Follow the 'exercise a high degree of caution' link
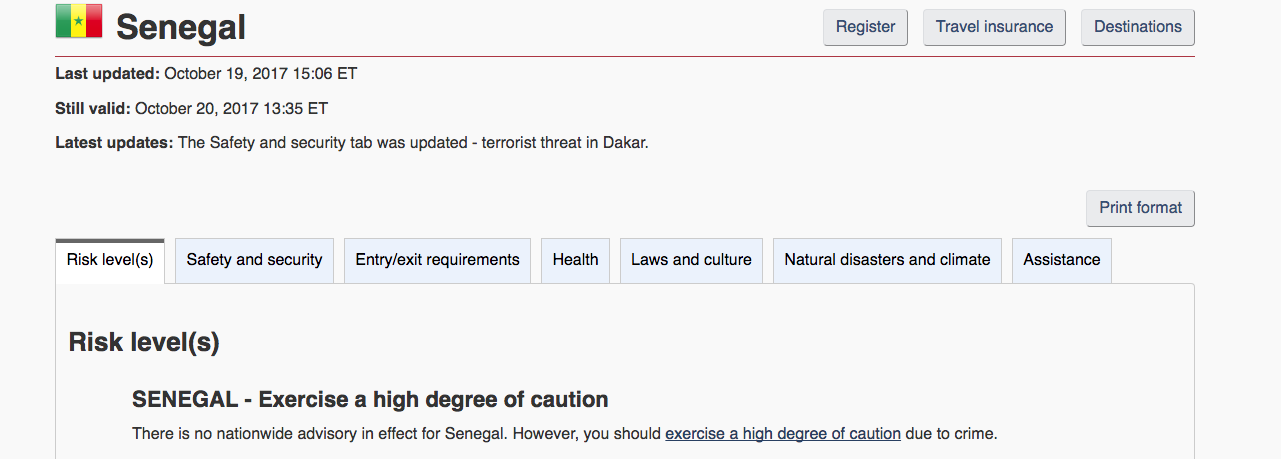 [x=783, y=434]
